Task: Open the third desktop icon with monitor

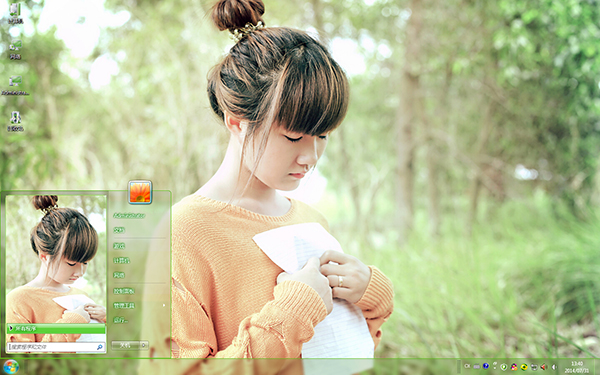Action: pyautogui.click(x=16, y=85)
